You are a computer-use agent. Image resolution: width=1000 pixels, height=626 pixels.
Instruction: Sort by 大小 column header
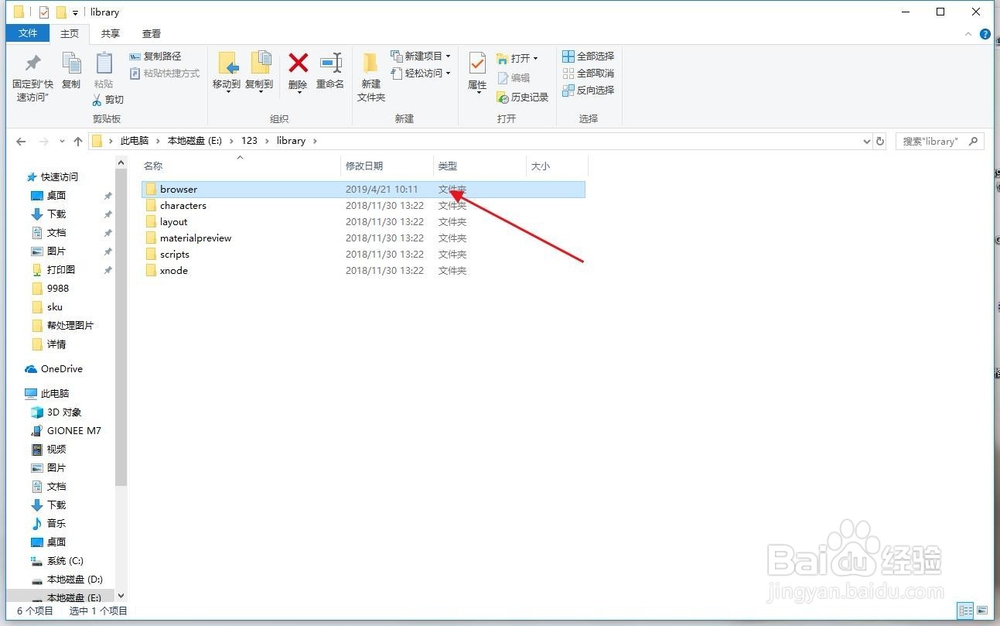540,166
